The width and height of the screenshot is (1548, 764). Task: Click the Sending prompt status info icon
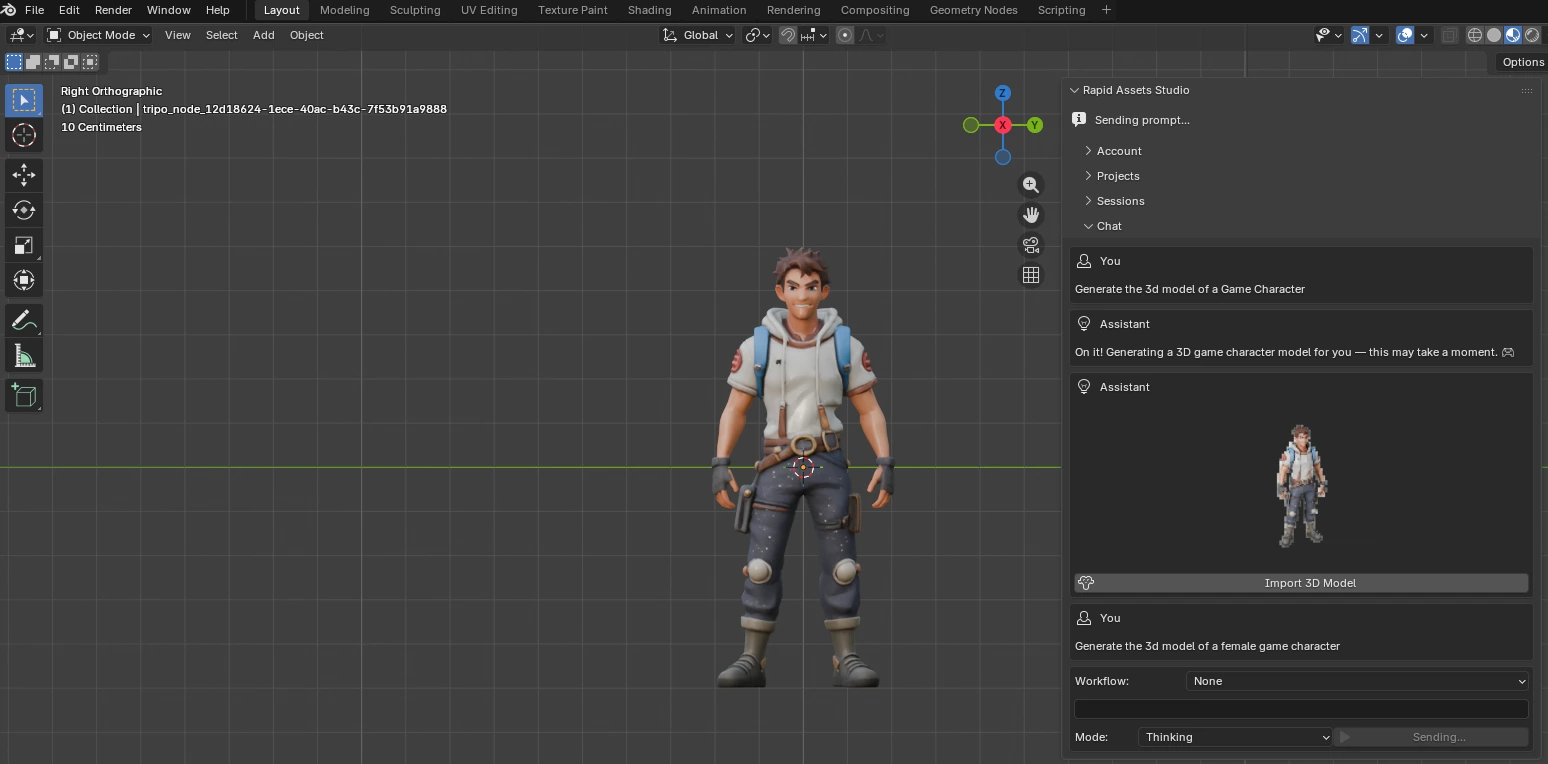click(x=1078, y=119)
